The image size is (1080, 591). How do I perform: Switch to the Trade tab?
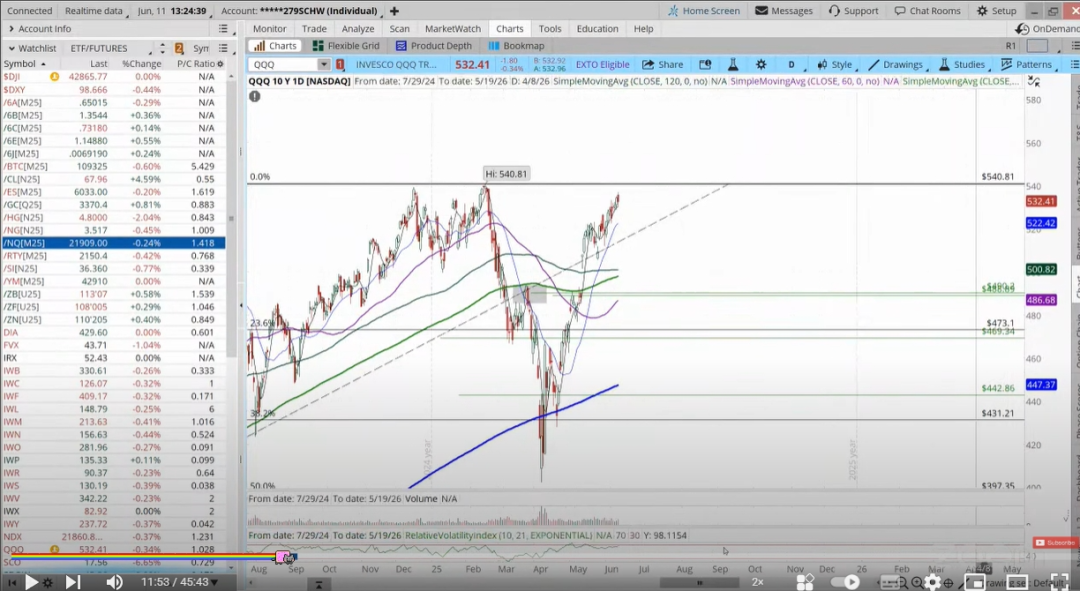point(314,29)
